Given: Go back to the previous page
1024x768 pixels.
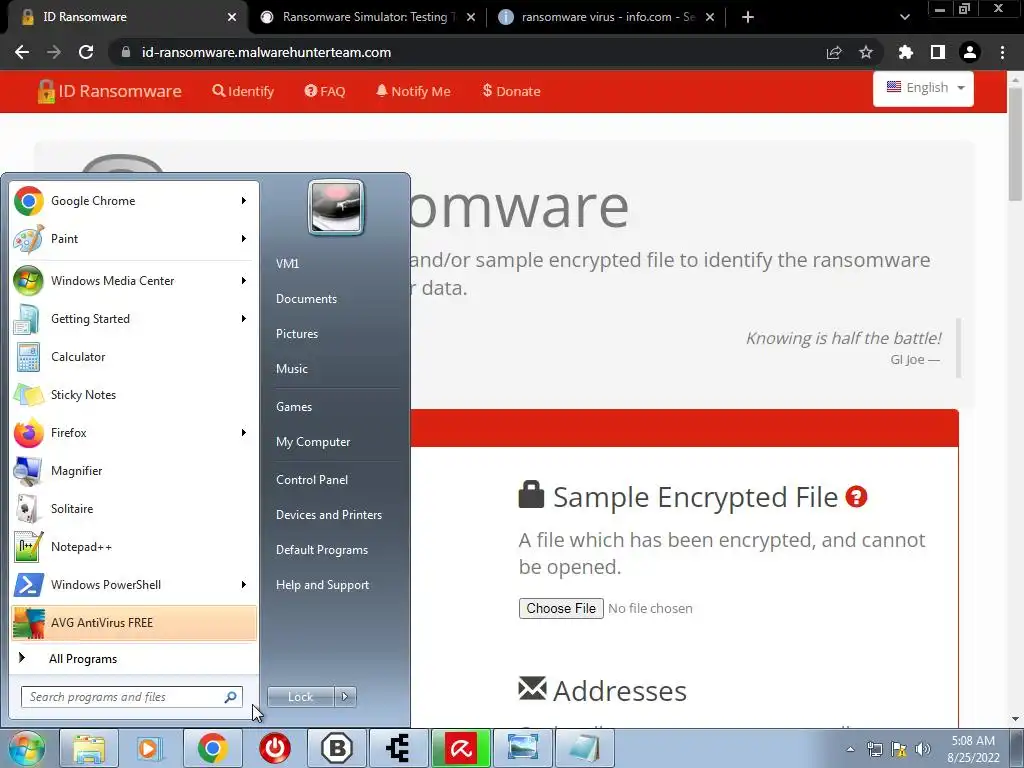Looking at the screenshot, I should coord(22,52).
